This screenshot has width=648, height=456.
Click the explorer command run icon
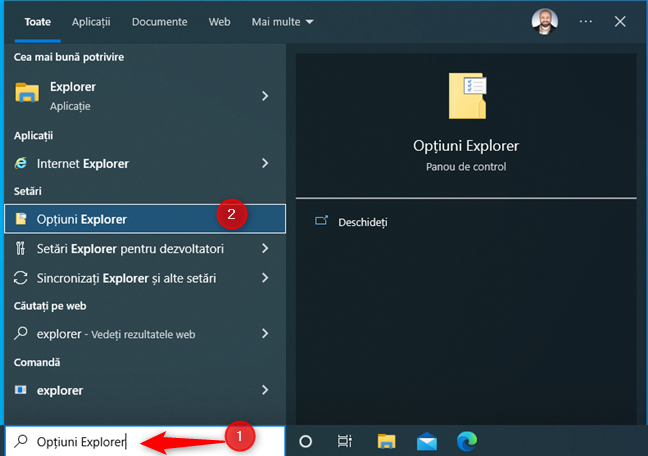click(21, 390)
